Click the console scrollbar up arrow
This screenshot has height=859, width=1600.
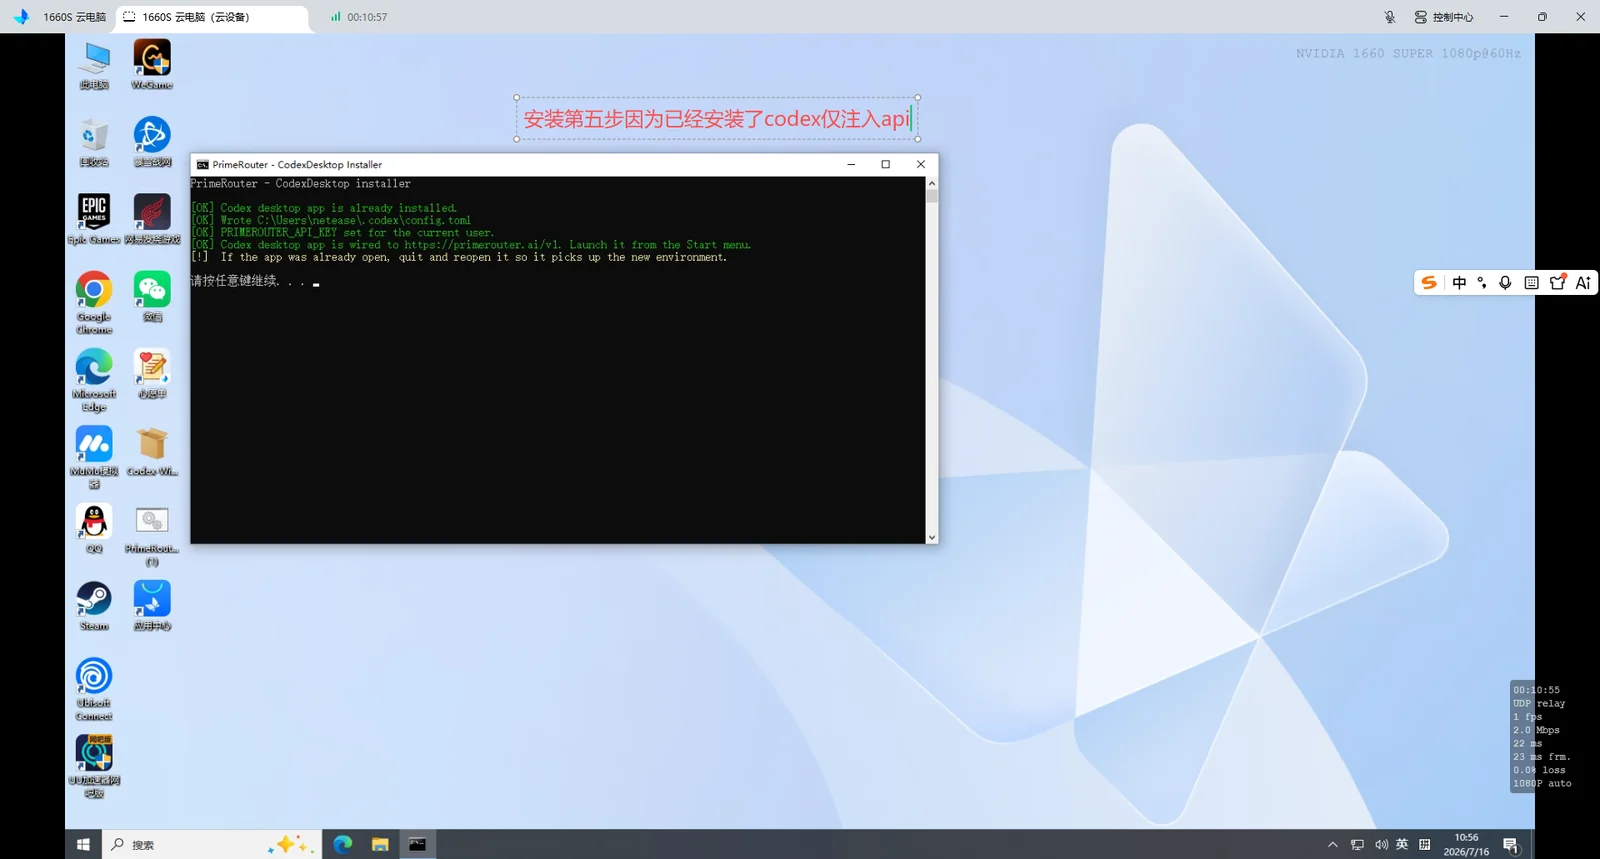click(932, 183)
